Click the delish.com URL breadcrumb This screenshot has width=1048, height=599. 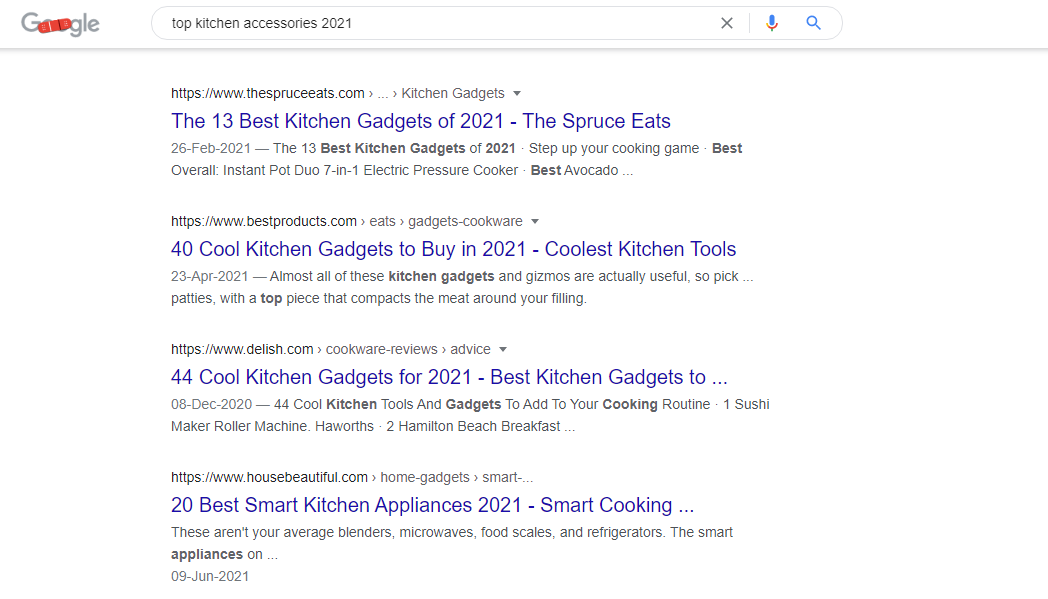[331, 350]
